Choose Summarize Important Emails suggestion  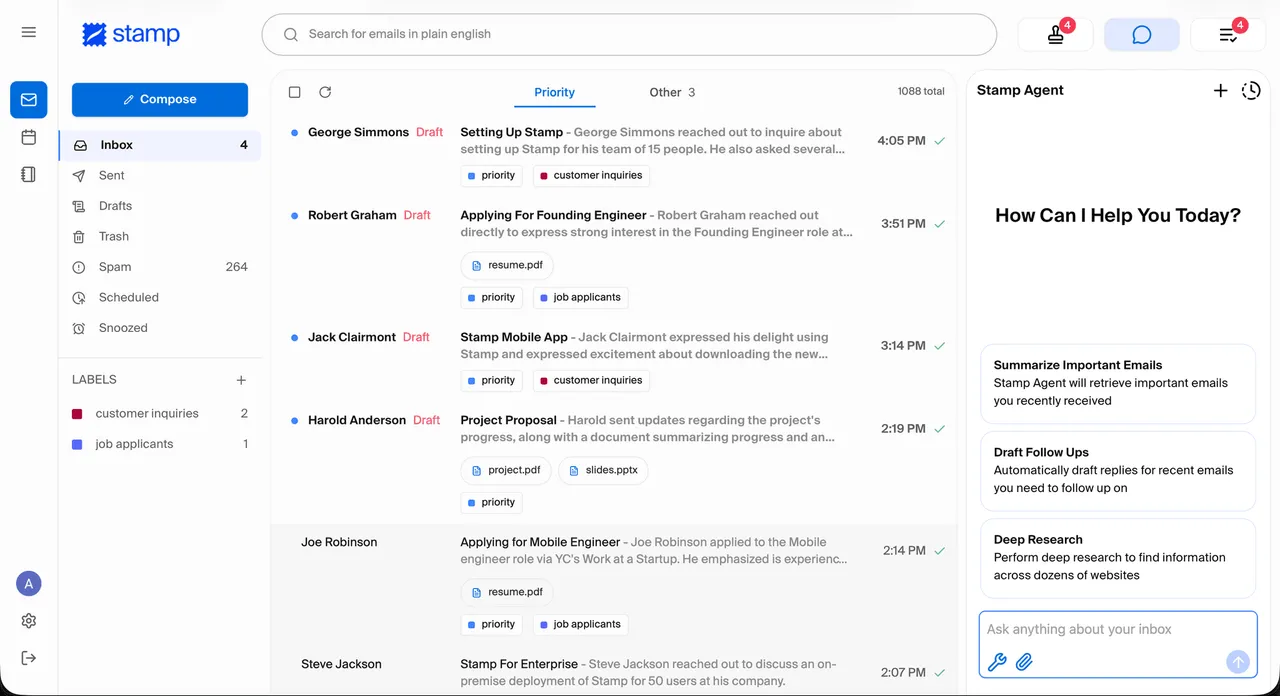pos(1118,383)
